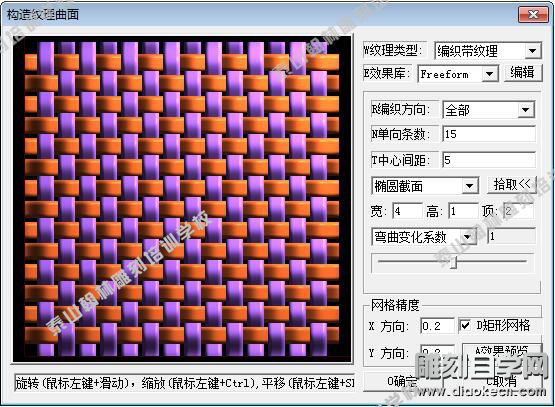555x407 pixels.
Task: Click the X 方向 grid precision field
Action: pyautogui.click(x=437, y=326)
